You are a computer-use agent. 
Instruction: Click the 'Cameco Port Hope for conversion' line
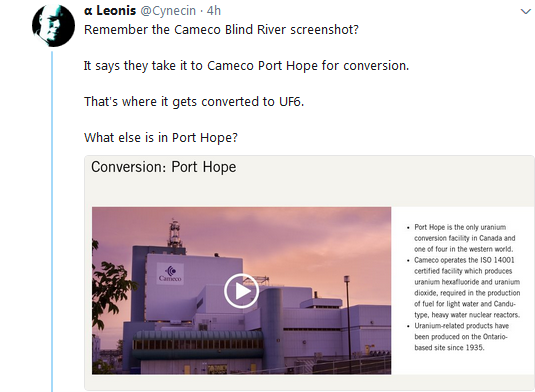(246, 66)
